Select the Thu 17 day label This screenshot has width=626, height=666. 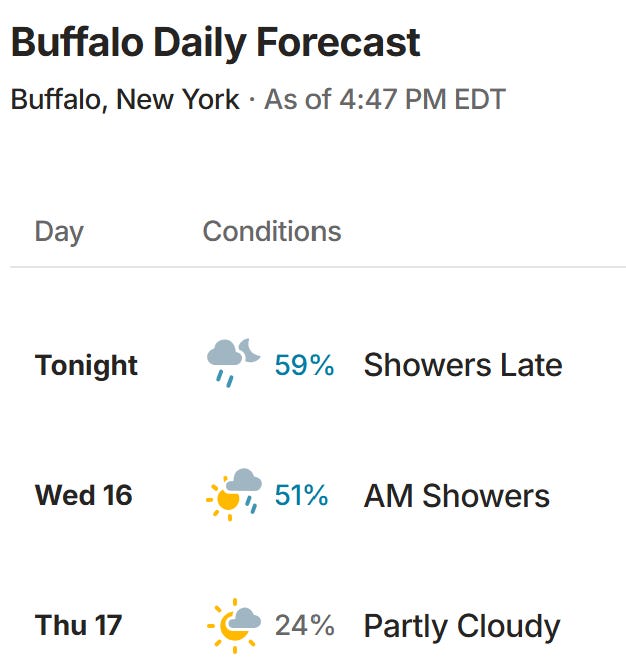point(79,625)
